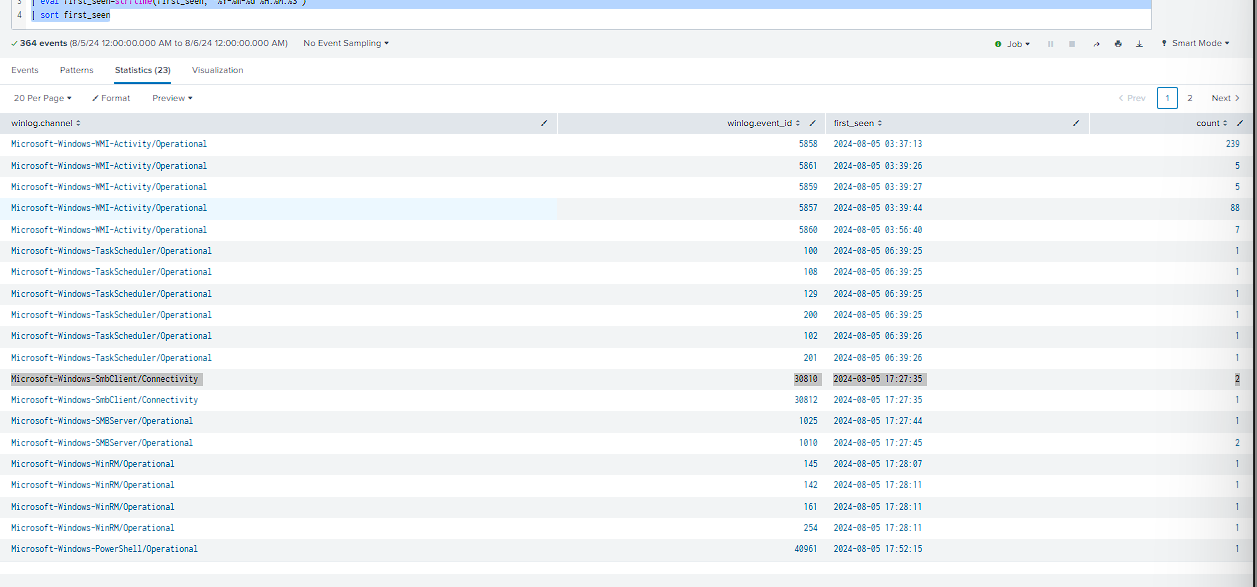The width and height of the screenshot is (1257, 587).
Task: Sort by winlog.channel column header
Action: point(46,123)
